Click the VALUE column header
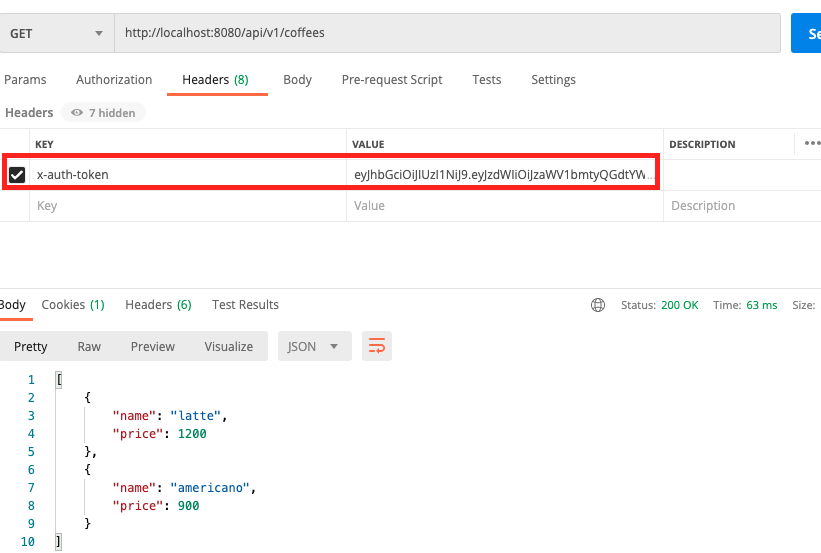This screenshot has height=553, width=821. click(x=368, y=145)
